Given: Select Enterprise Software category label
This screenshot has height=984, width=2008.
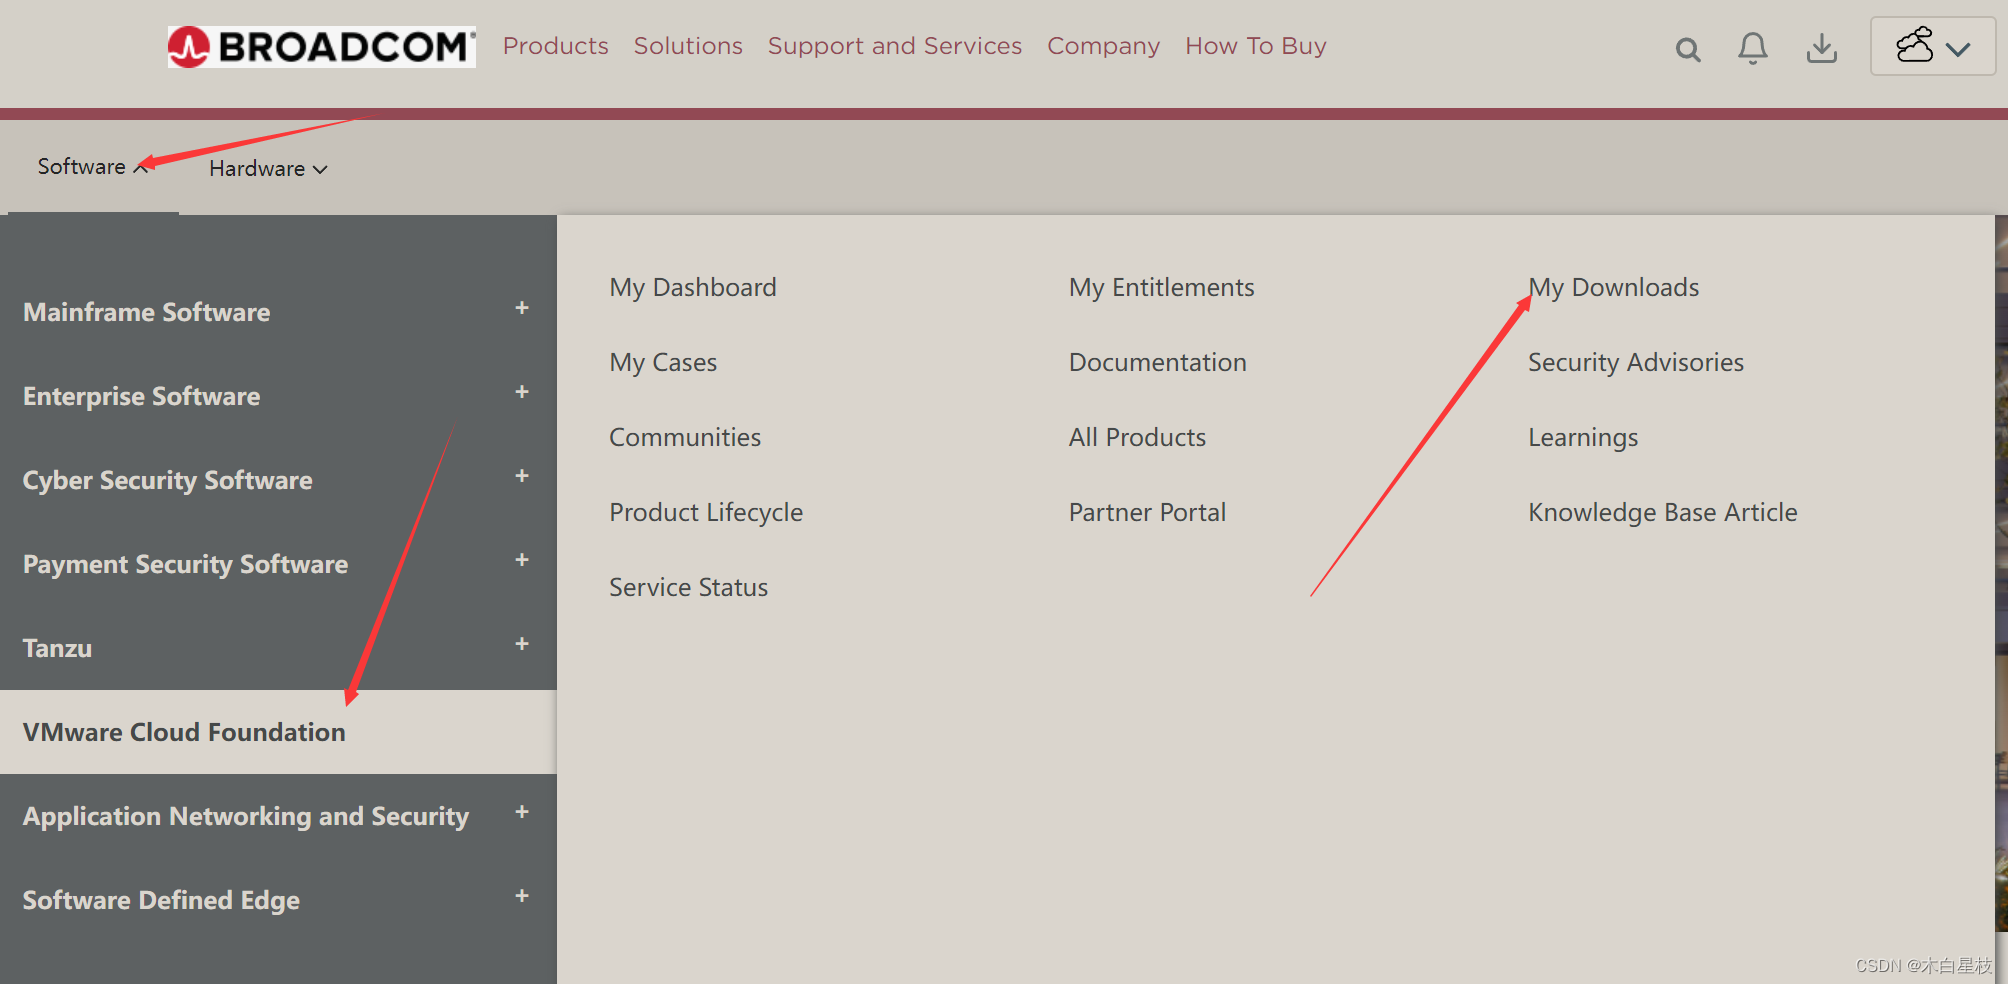Looking at the screenshot, I should 141,396.
